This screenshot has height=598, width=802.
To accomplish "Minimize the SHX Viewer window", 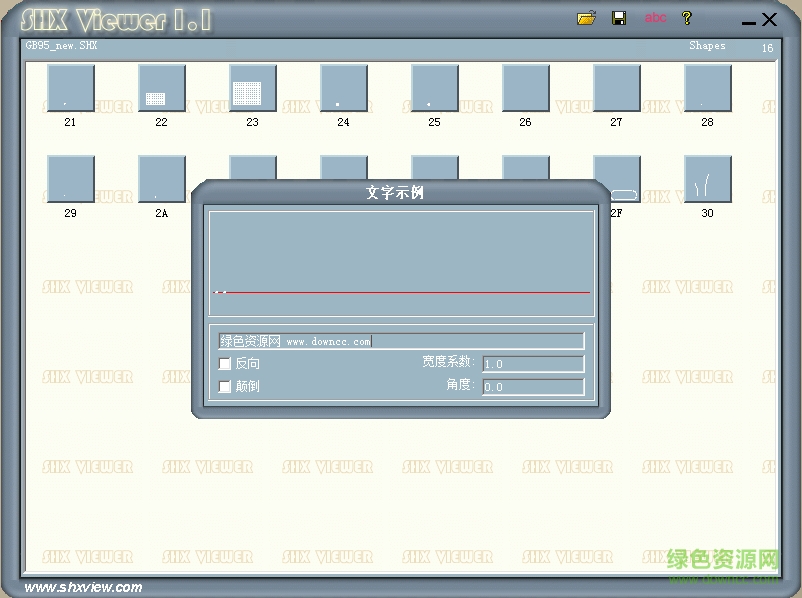I will pos(749,21).
